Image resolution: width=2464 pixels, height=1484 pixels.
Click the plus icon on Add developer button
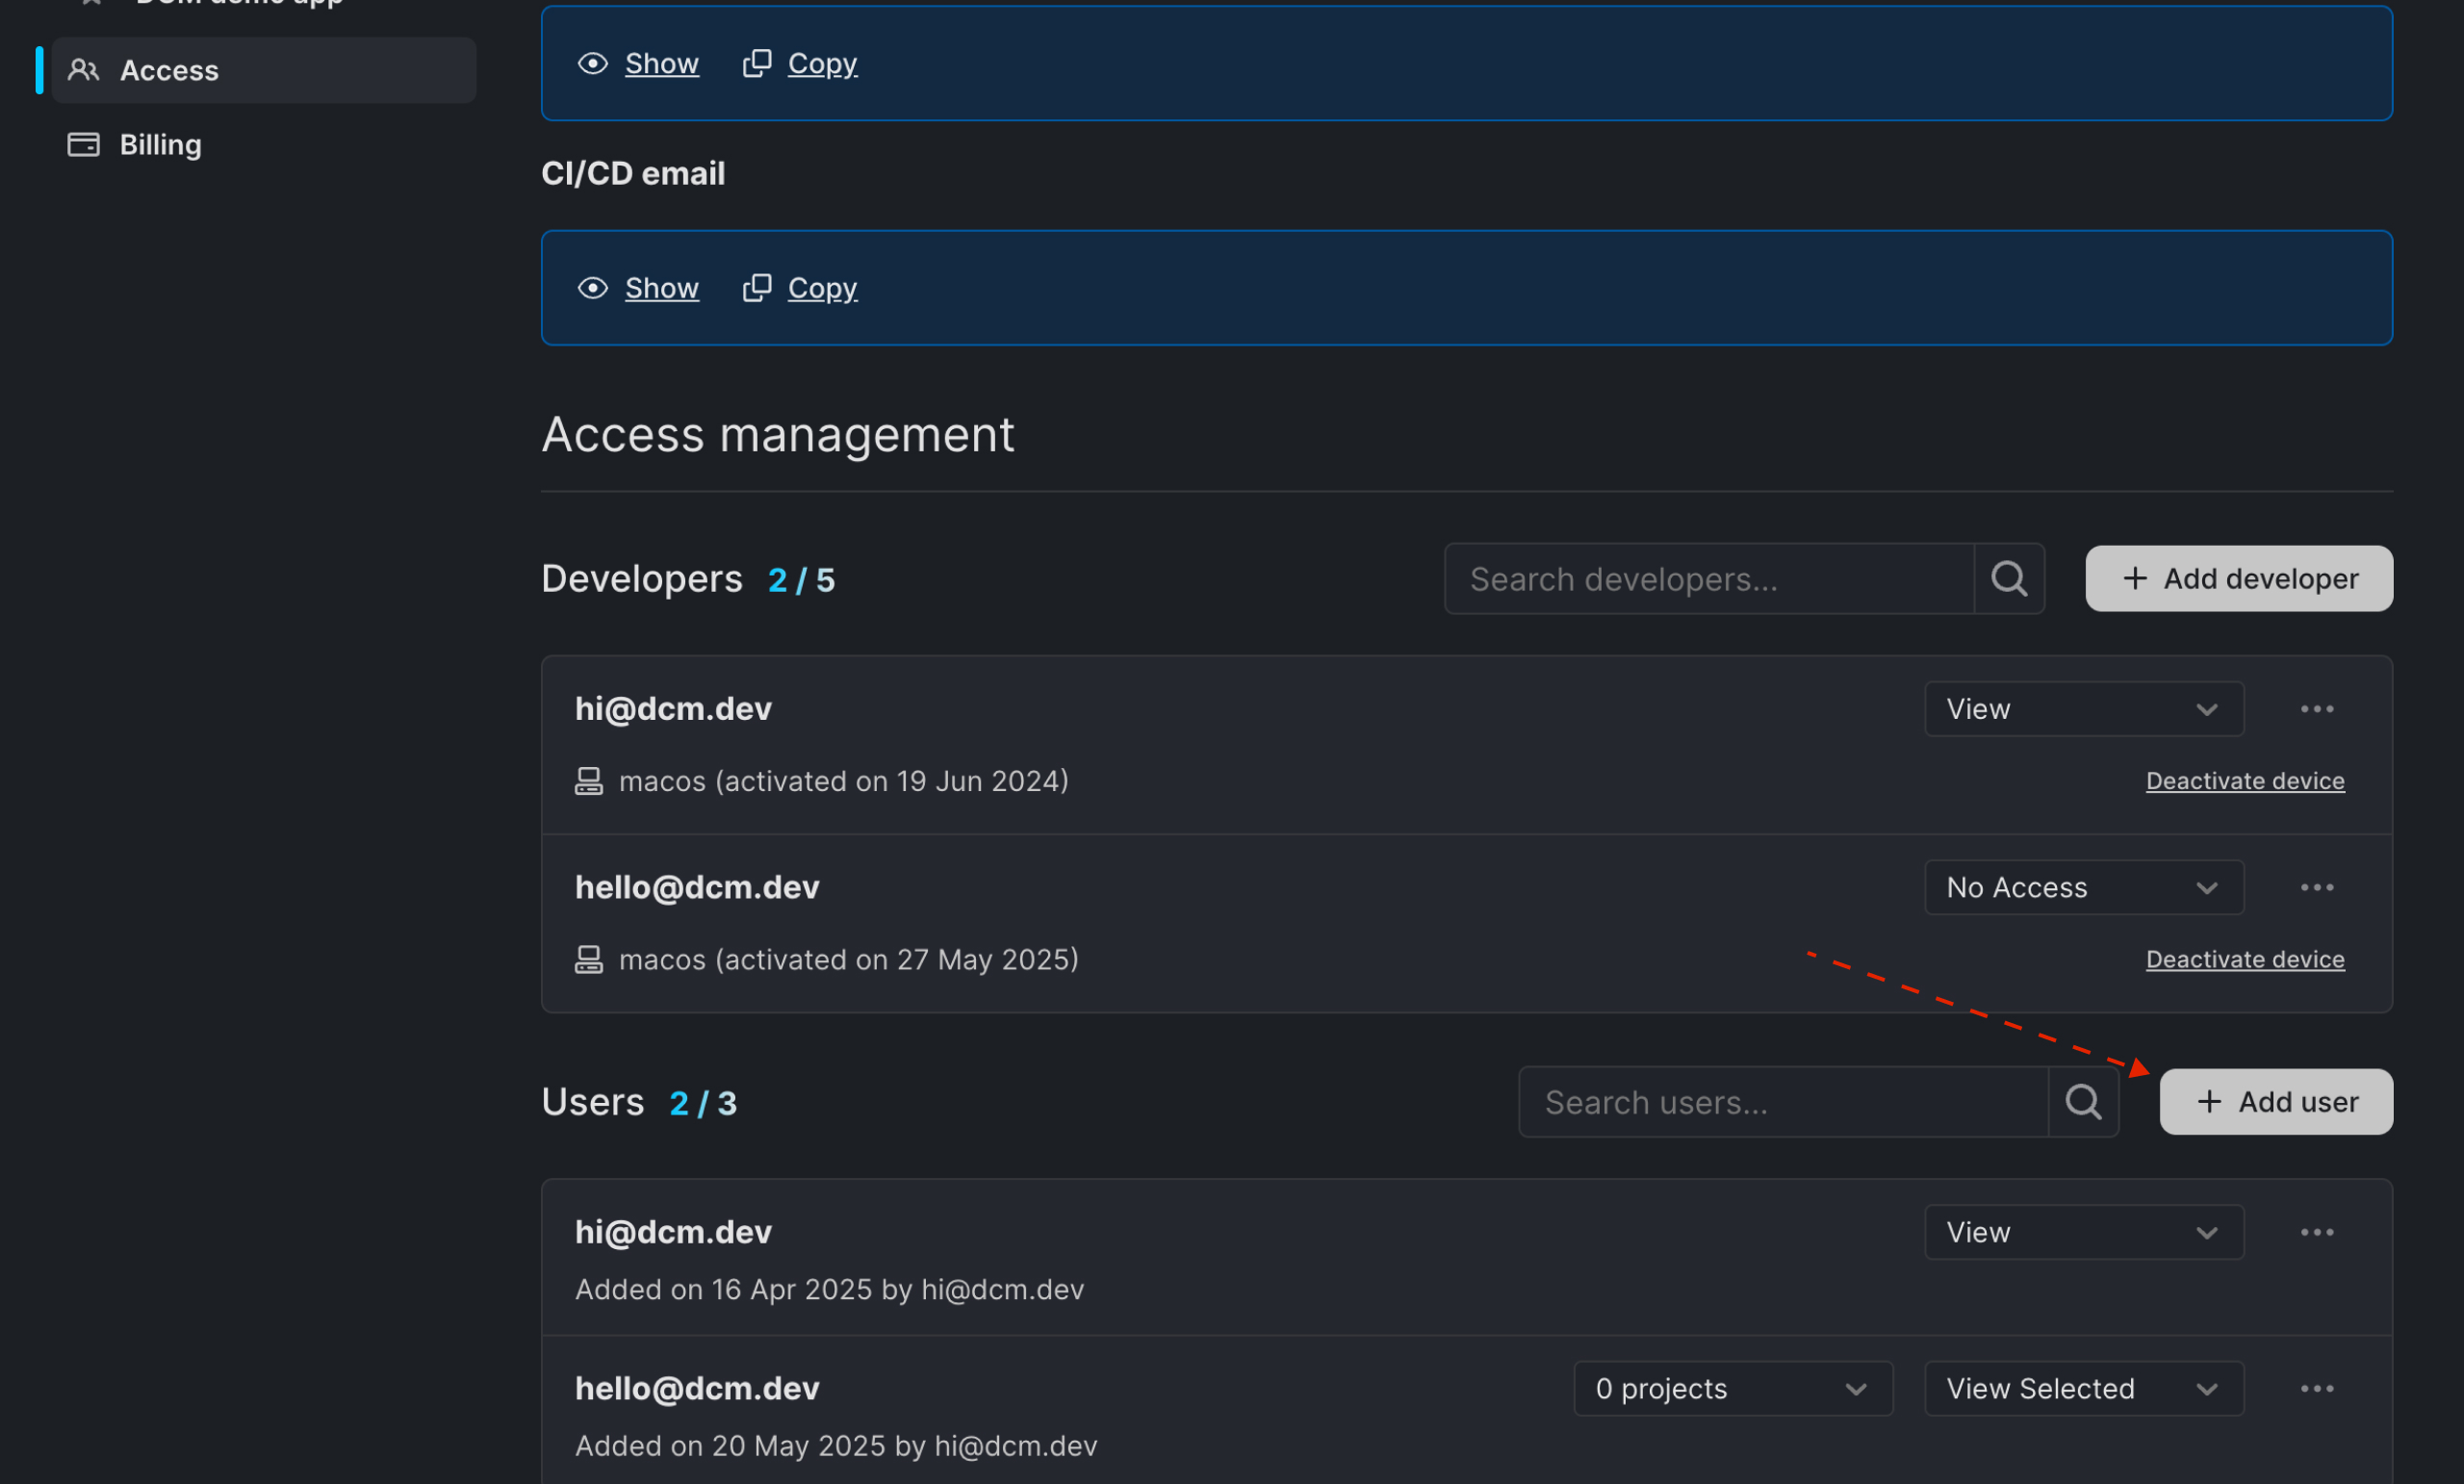[2135, 578]
